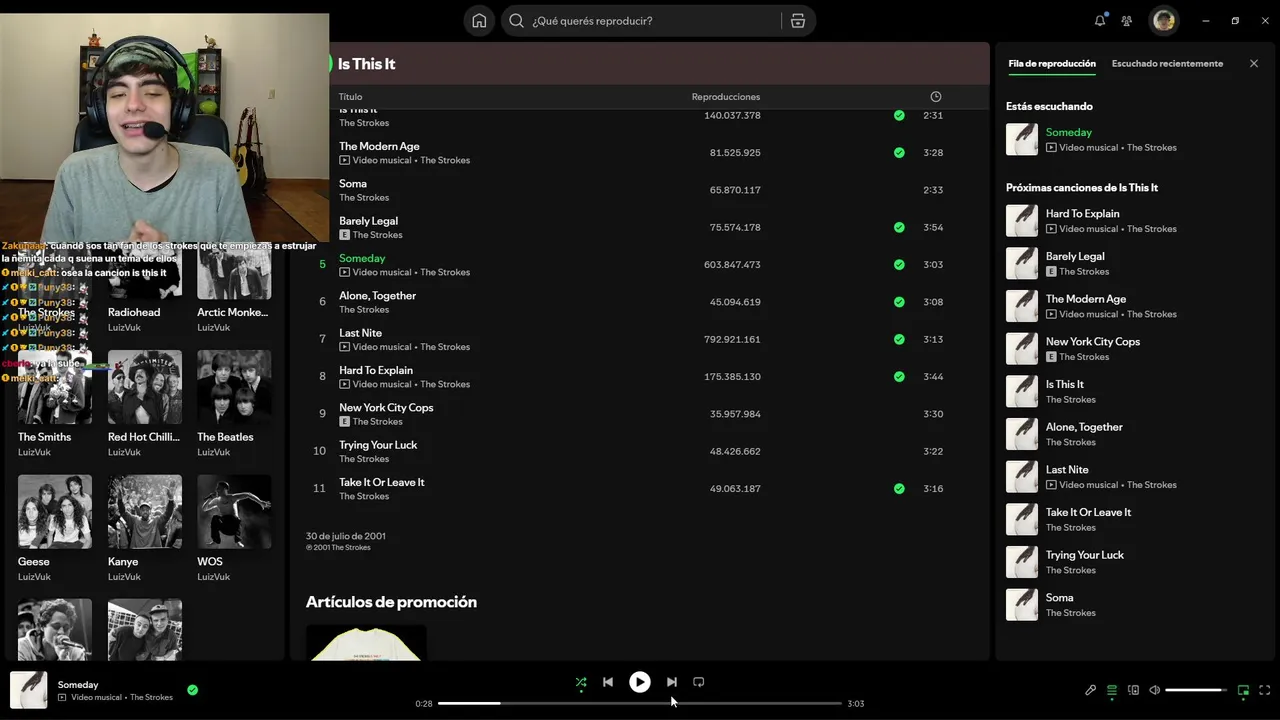Click saved checkmark on Take It Or Leave It
This screenshot has width=1280, height=720.
[x=899, y=489]
